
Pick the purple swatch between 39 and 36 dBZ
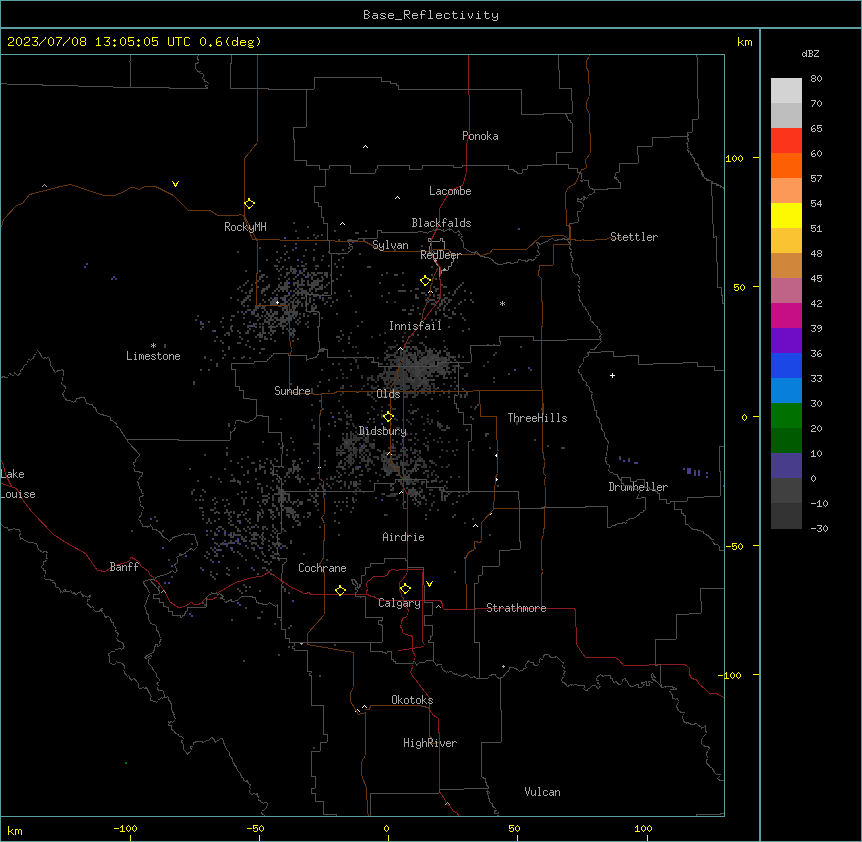[x=786, y=341]
